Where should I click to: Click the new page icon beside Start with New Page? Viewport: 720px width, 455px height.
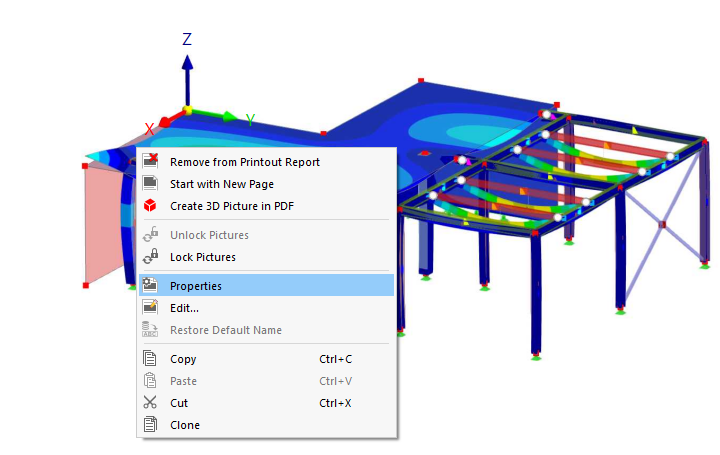pyautogui.click(x=150, y=183)
